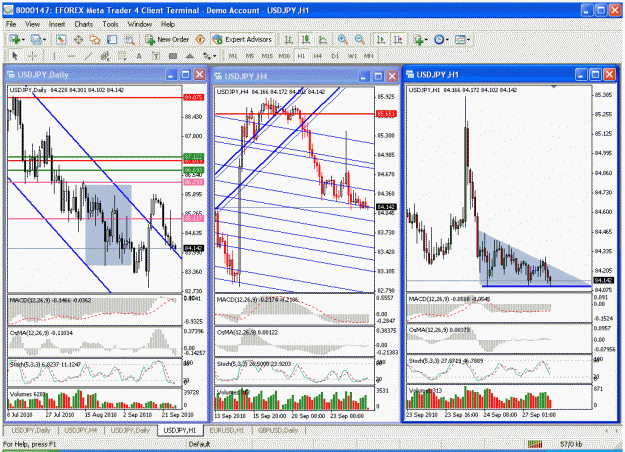Open the Insert menu

click(x=57, y=24)
